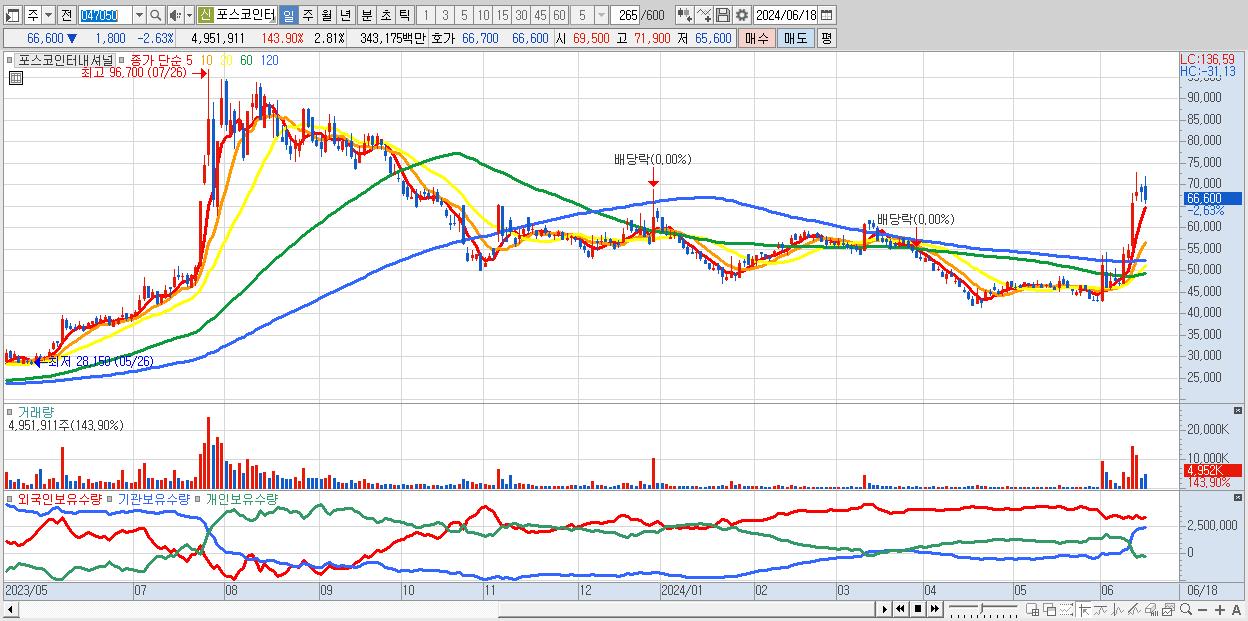Click the zigzag line drawing tool icon

pos(1118,610)
